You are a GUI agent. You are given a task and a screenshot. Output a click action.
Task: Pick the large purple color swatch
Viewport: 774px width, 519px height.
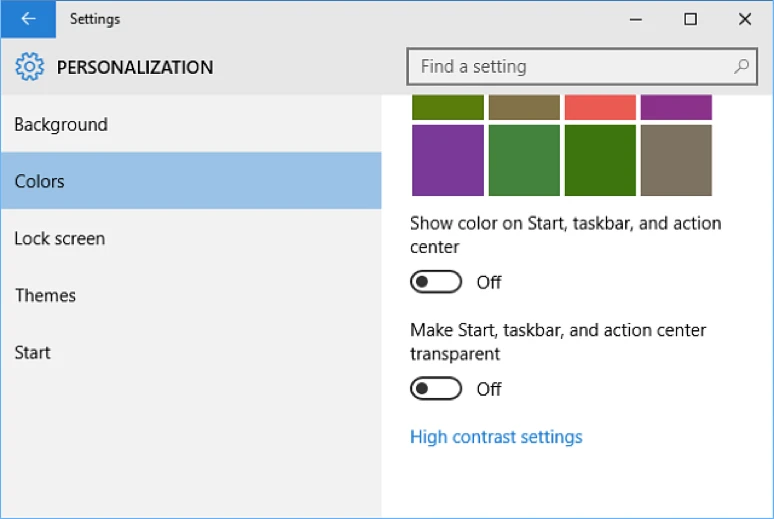click(448, 160)
